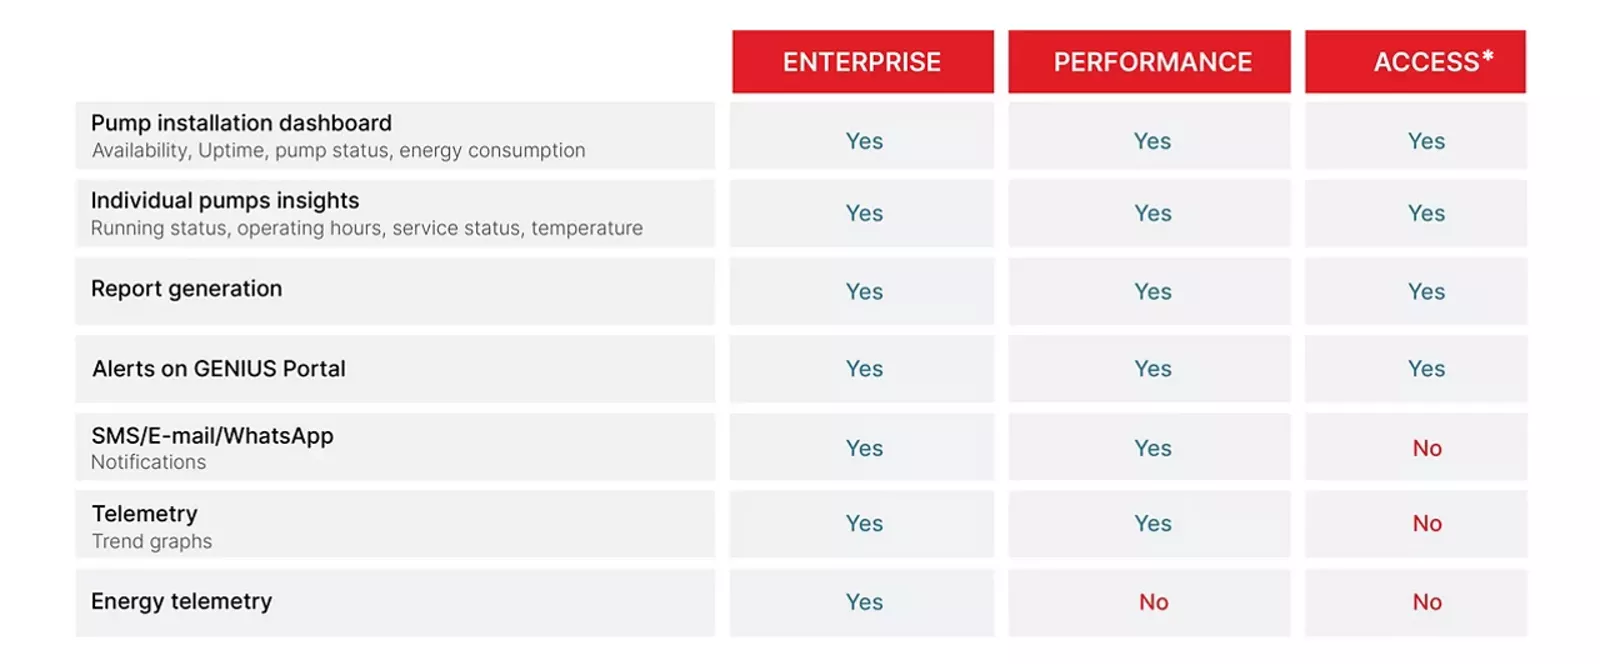Click Enterprise Yes for Report generation
Viewport: 1600px width, 664px height.
click(864, 292)
